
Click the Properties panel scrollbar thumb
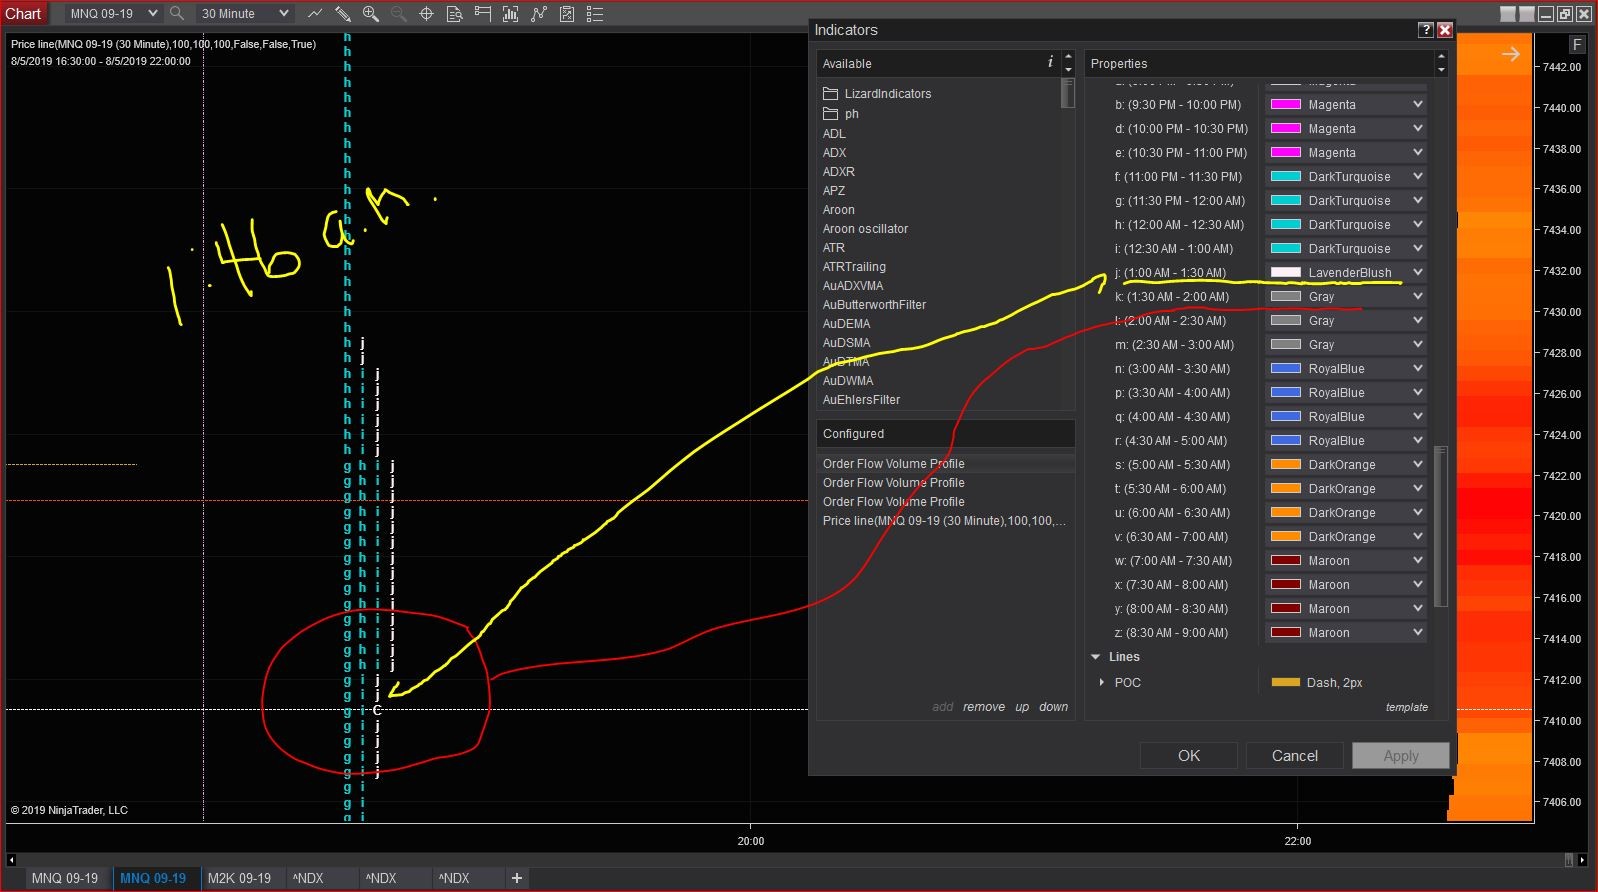pos(1441,526)
